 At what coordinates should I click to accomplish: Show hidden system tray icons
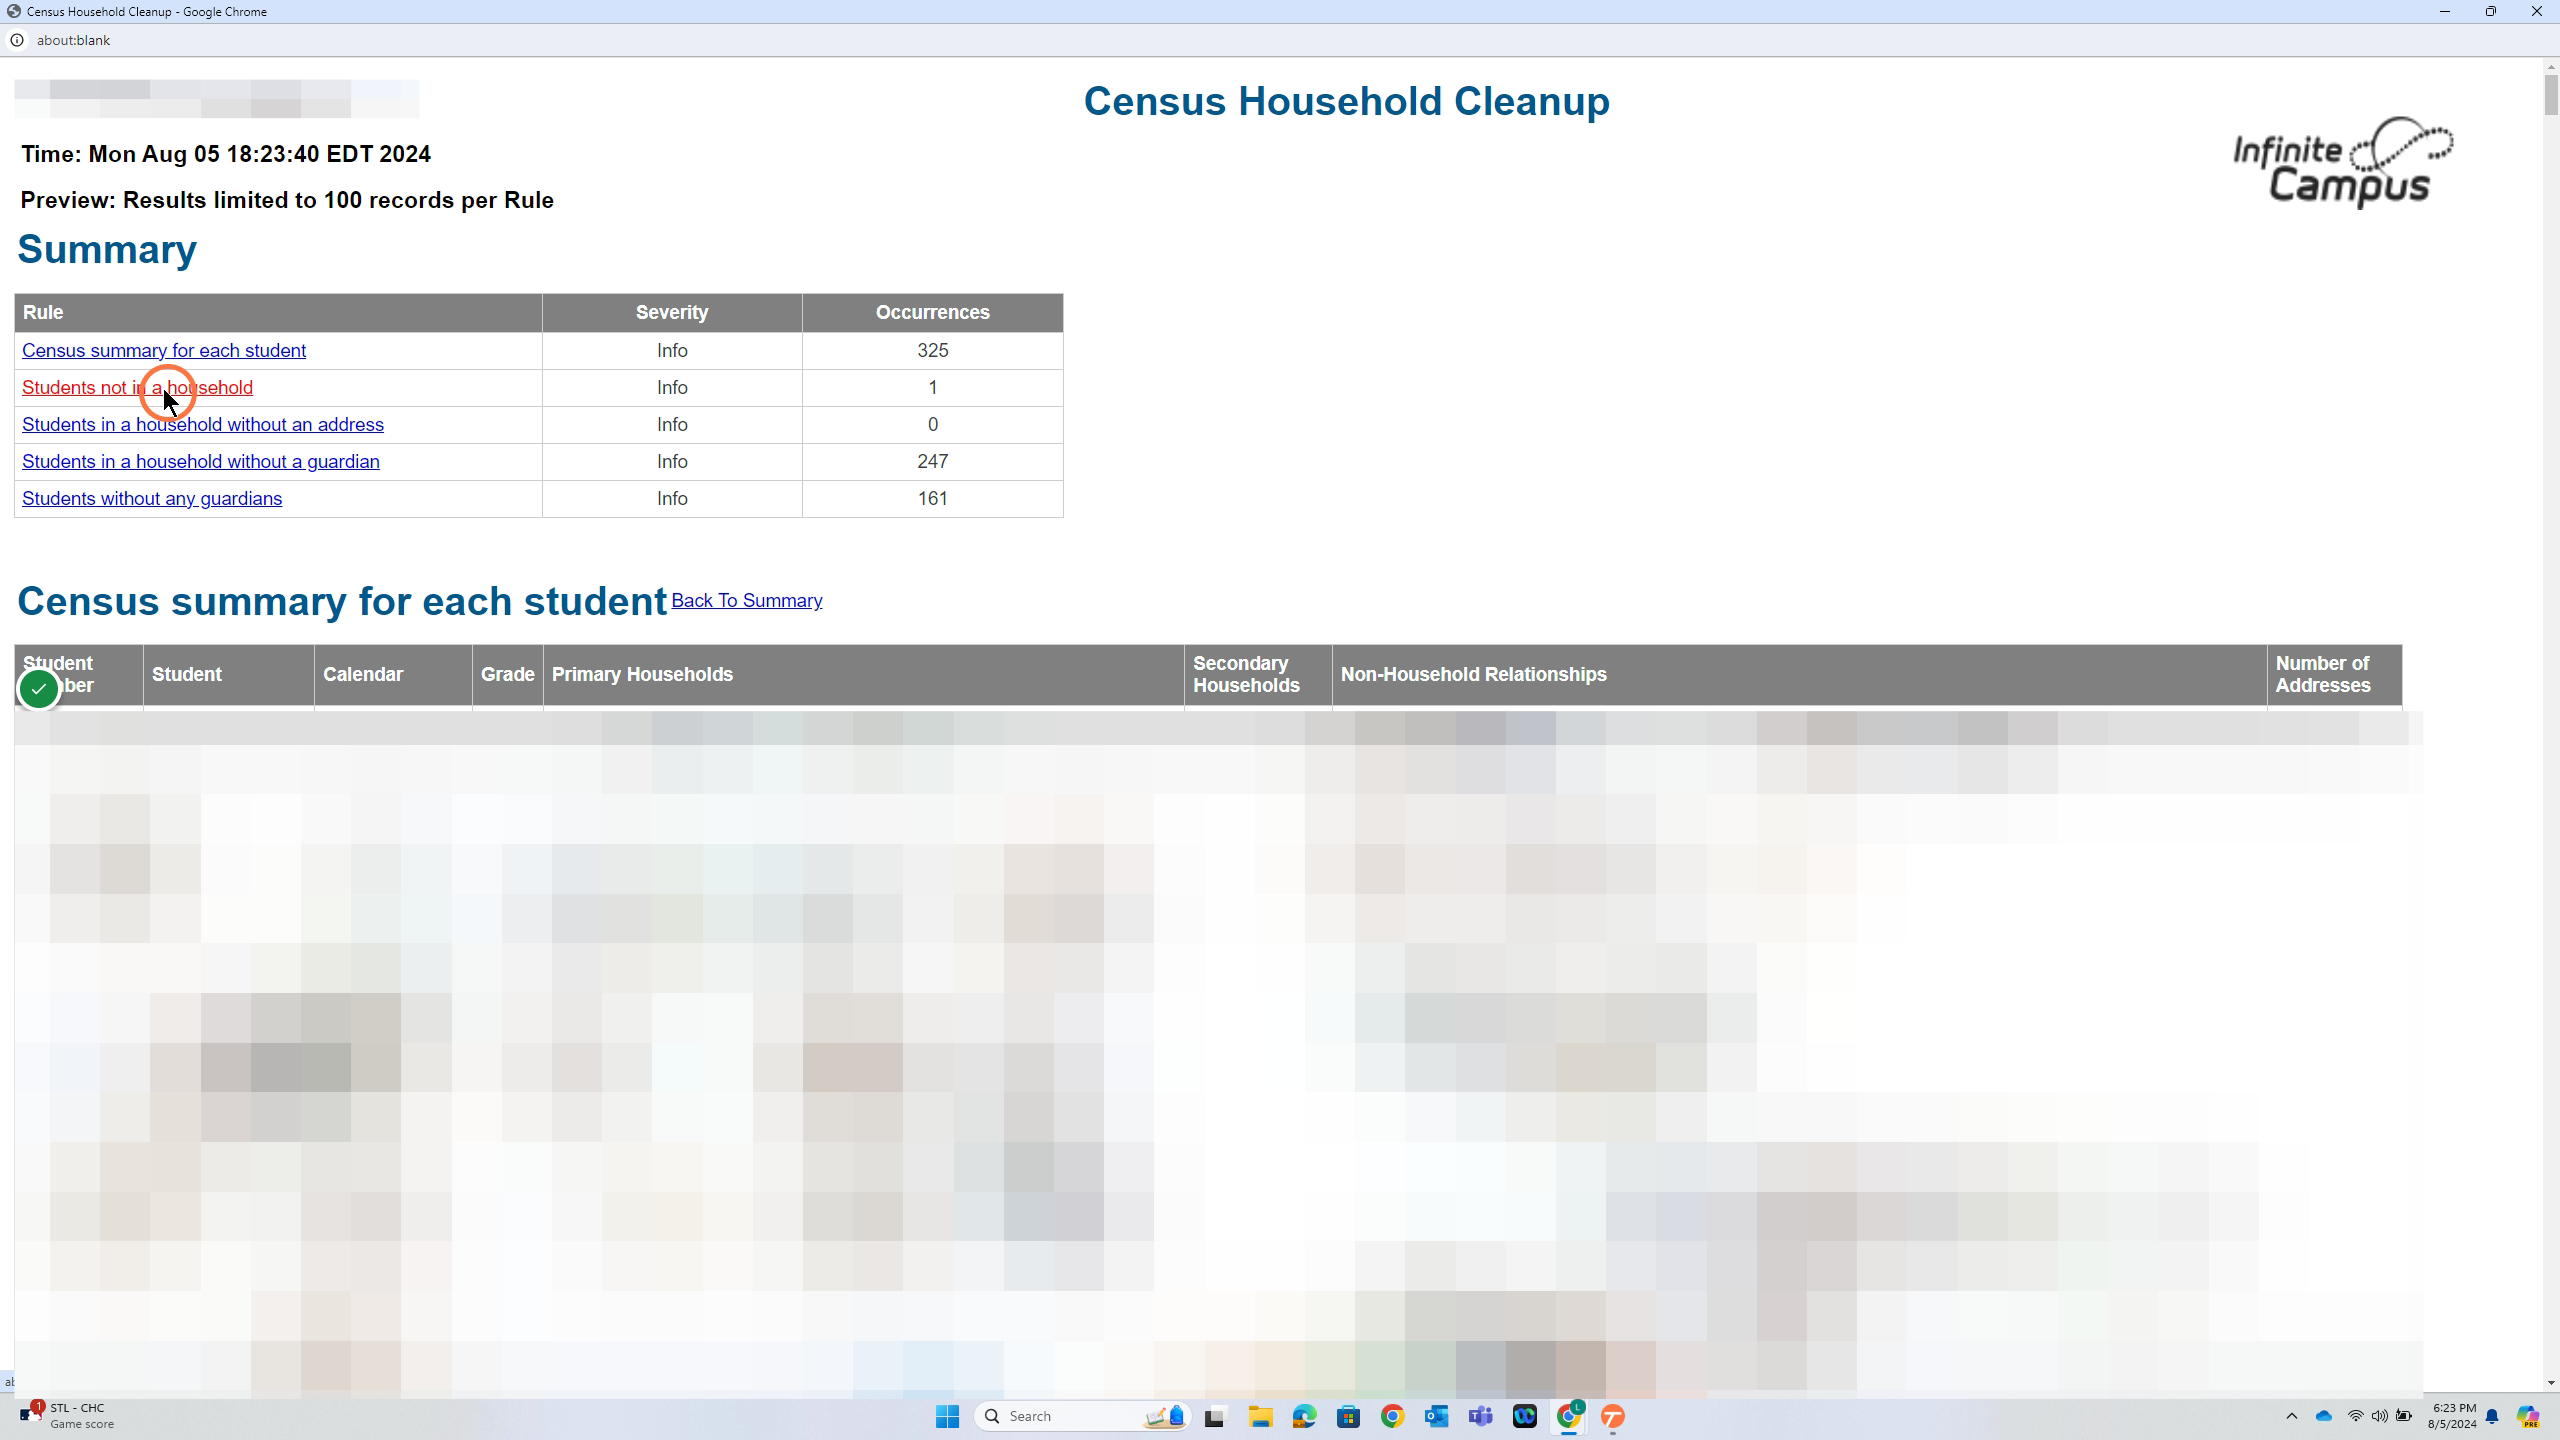pos(2292,1416)
